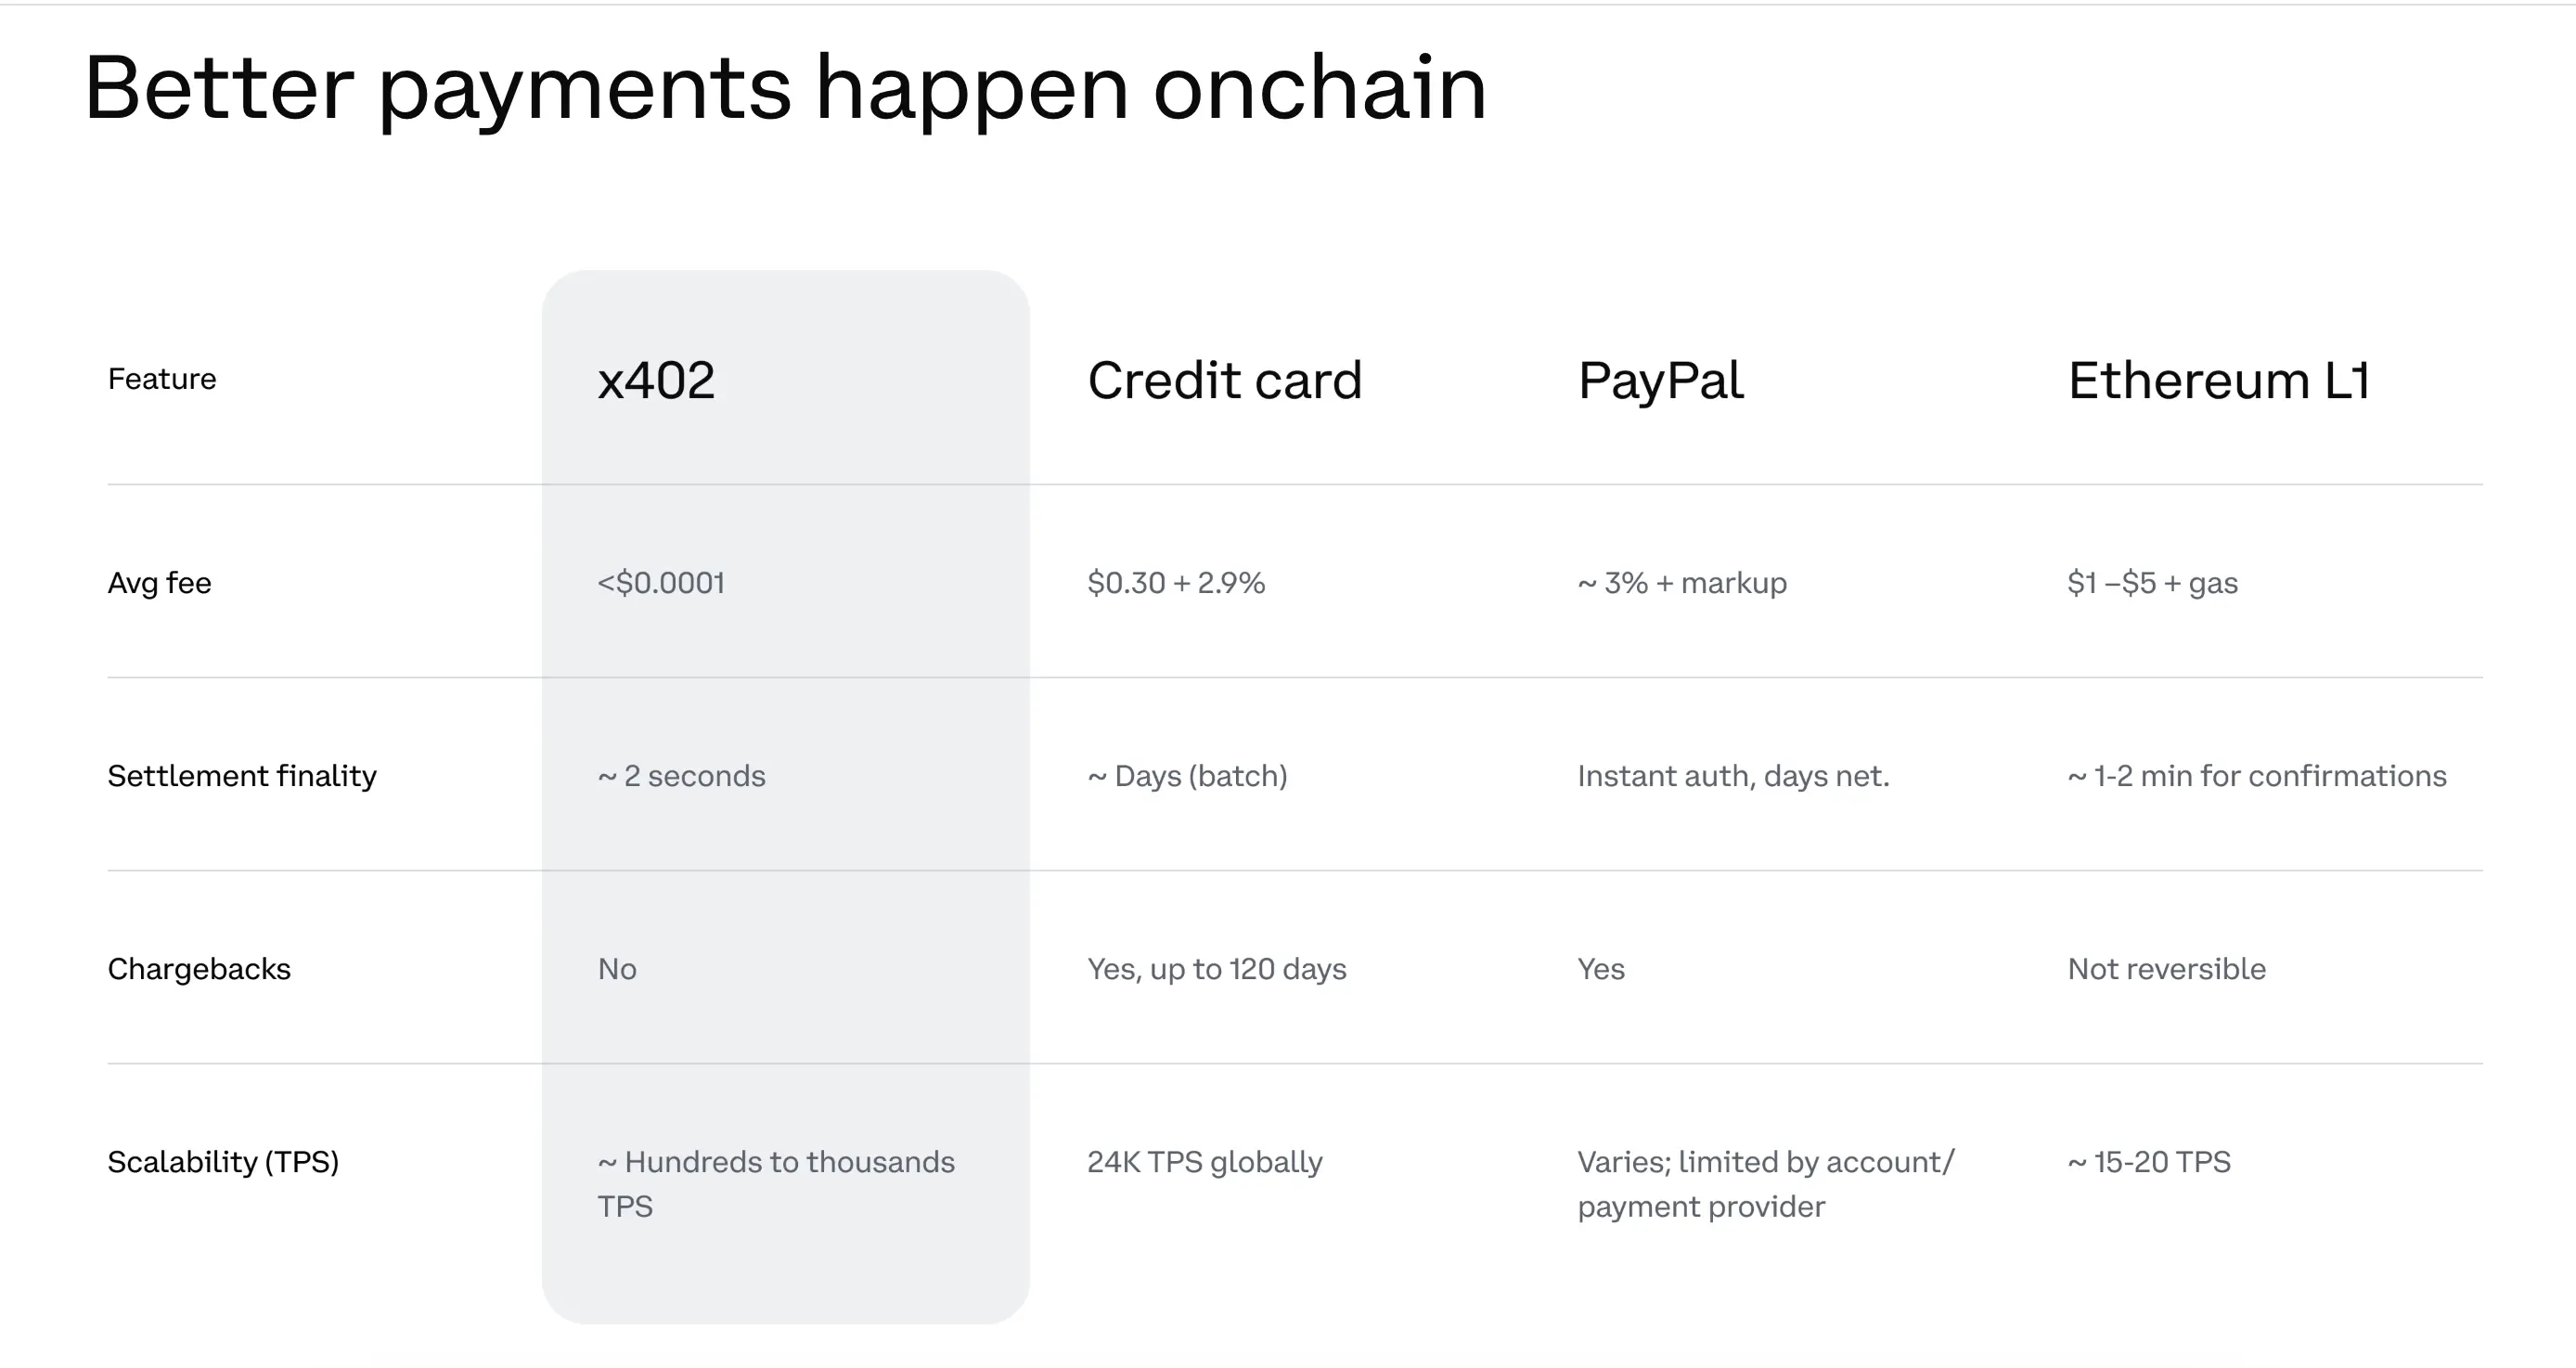
Task: Click the "<$0.0001" fee value
Action: [x=661, y=582]
